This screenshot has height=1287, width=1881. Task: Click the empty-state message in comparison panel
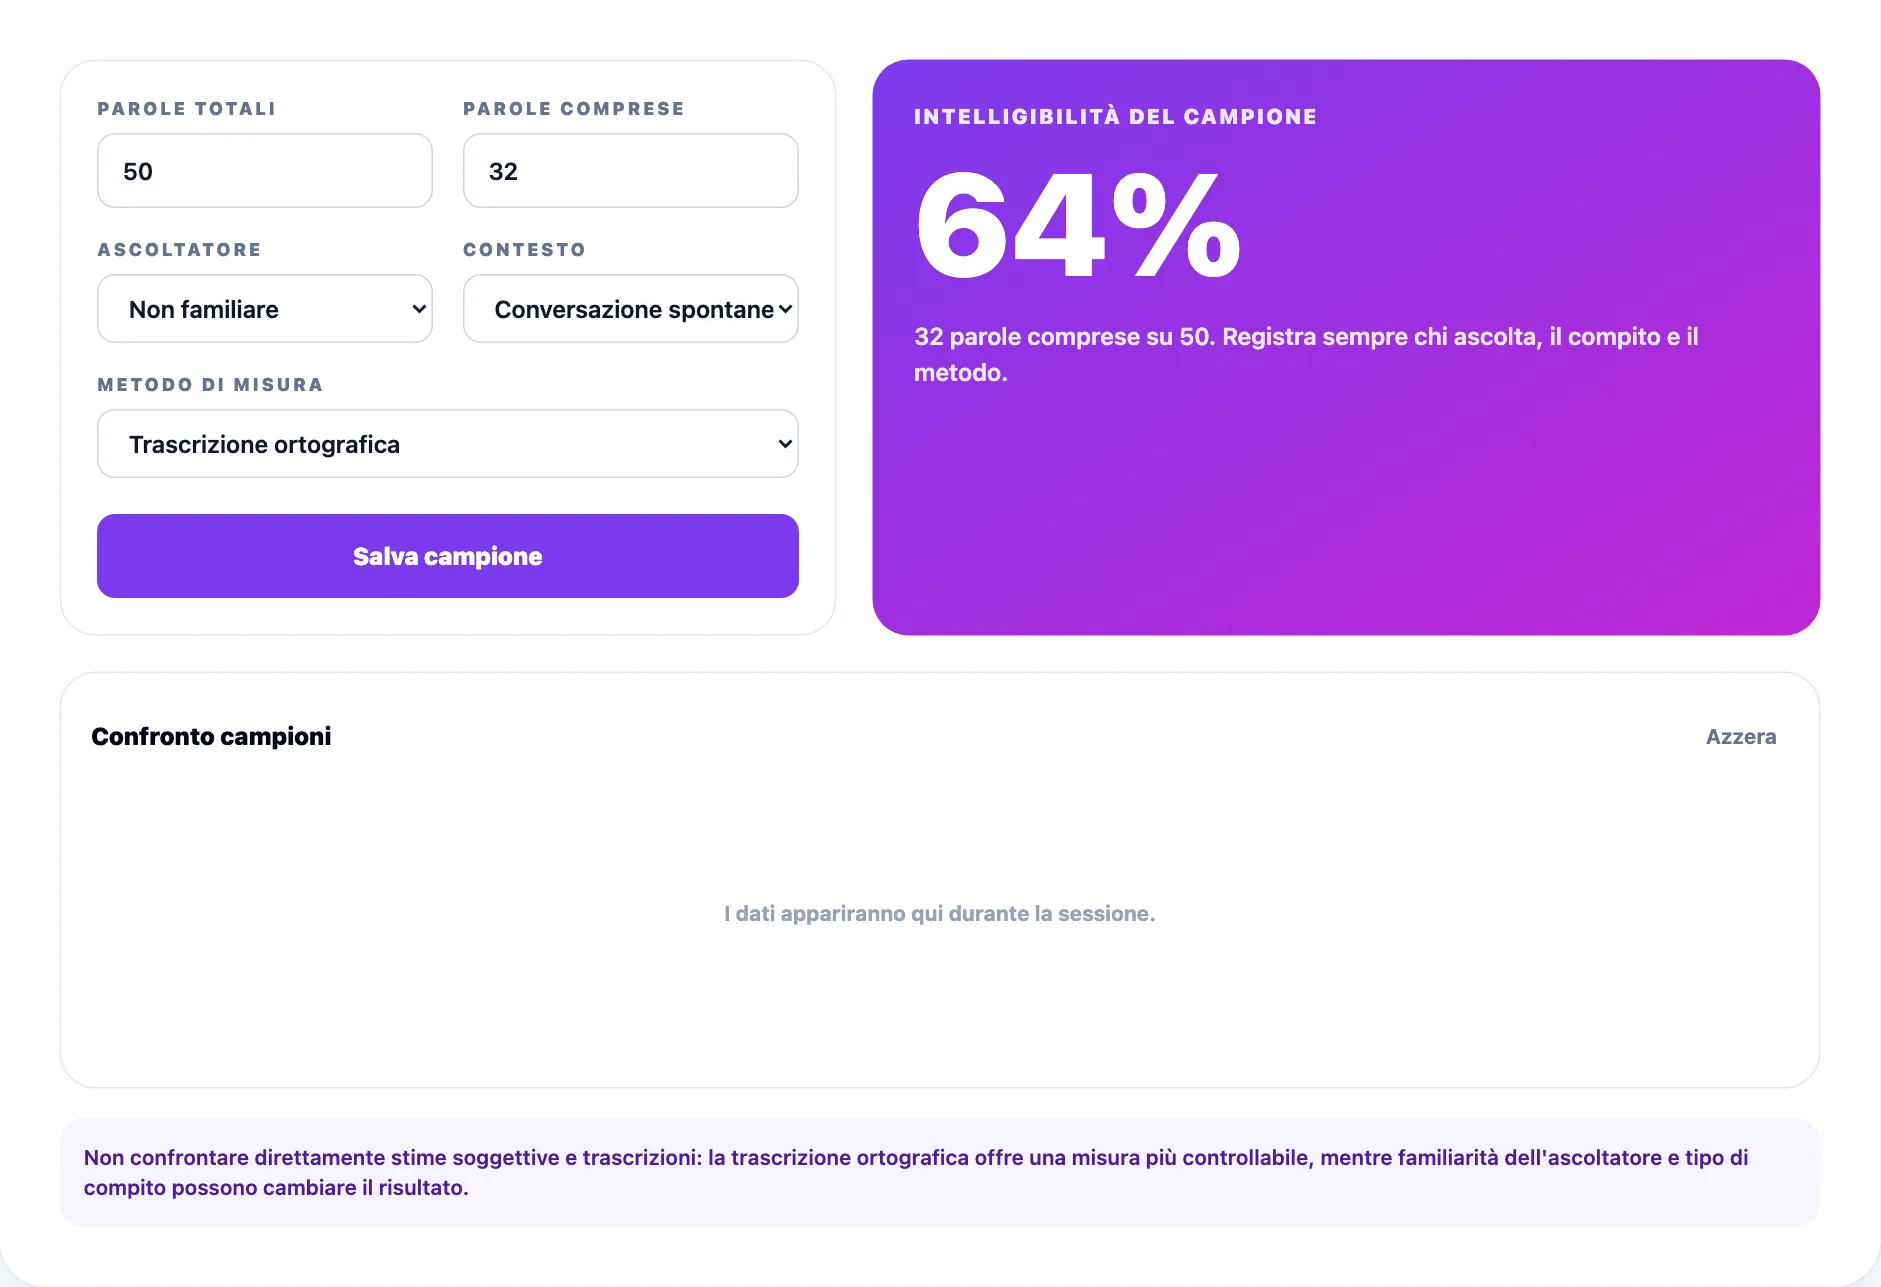click(940, 914)
